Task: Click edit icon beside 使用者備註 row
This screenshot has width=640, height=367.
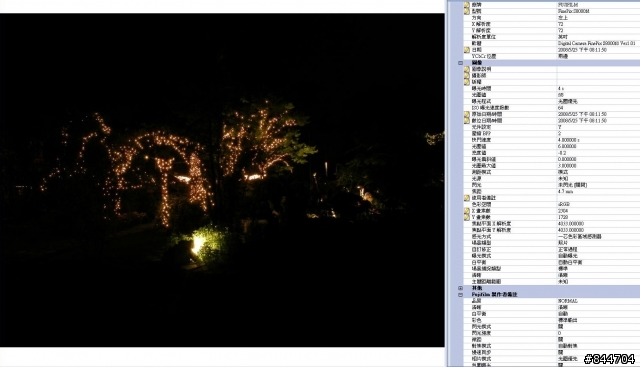Action: (467, 198)
